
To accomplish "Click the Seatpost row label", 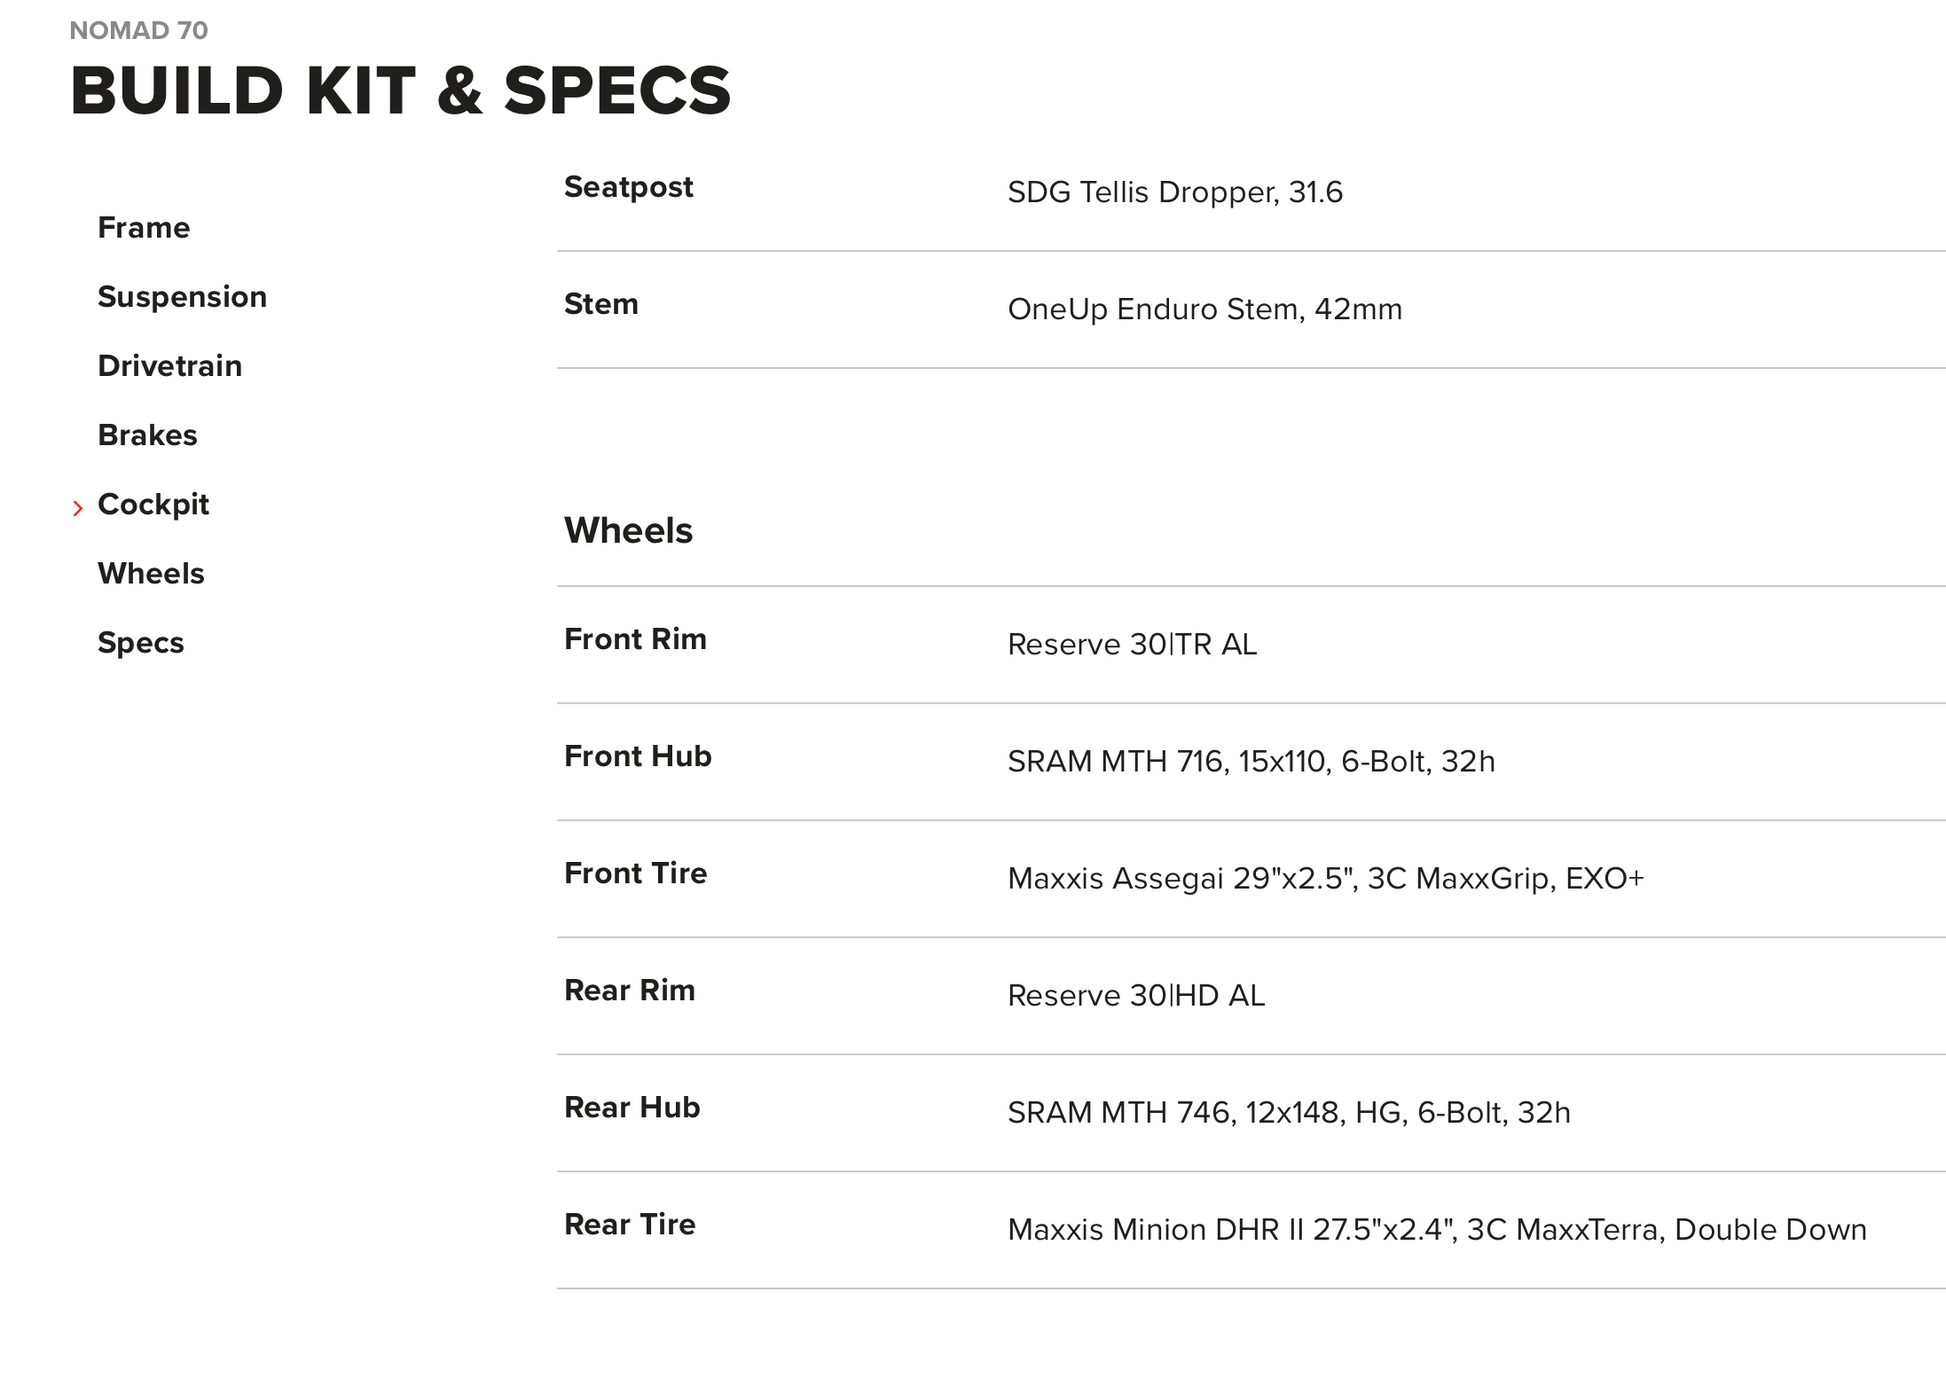I will (x=628, y=187).
